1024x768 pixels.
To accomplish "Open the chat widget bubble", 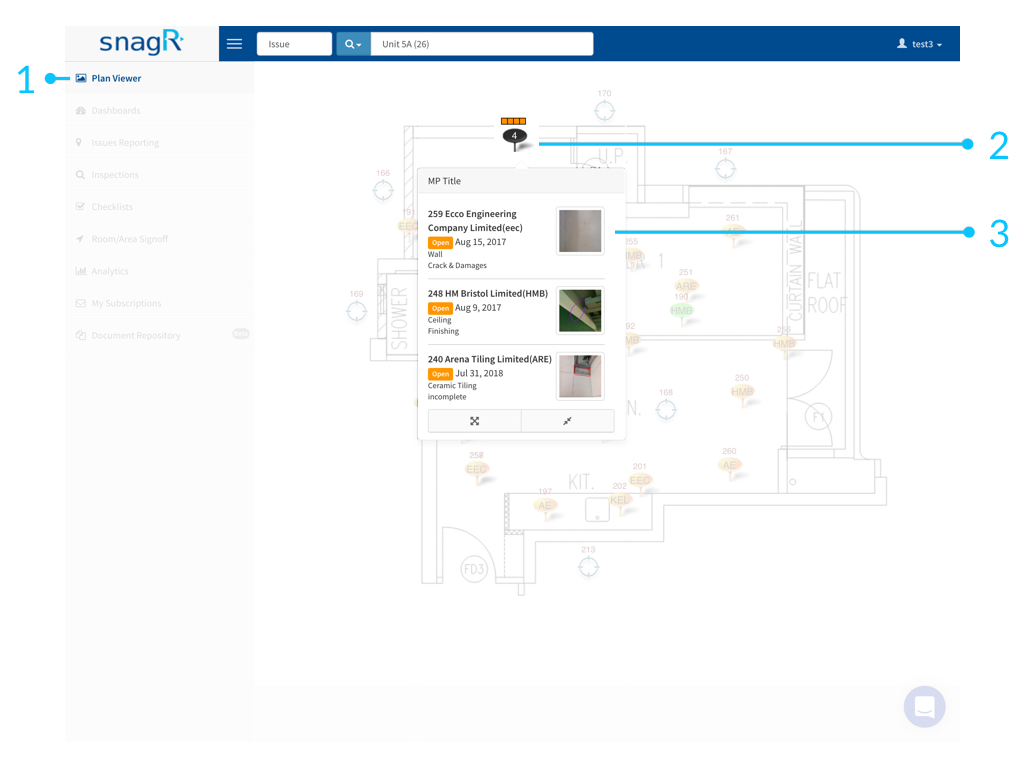I will [924, 707].
